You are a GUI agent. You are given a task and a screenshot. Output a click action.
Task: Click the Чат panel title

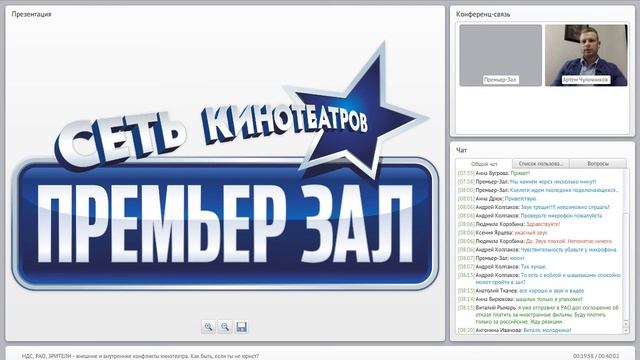tap(461, 150)
